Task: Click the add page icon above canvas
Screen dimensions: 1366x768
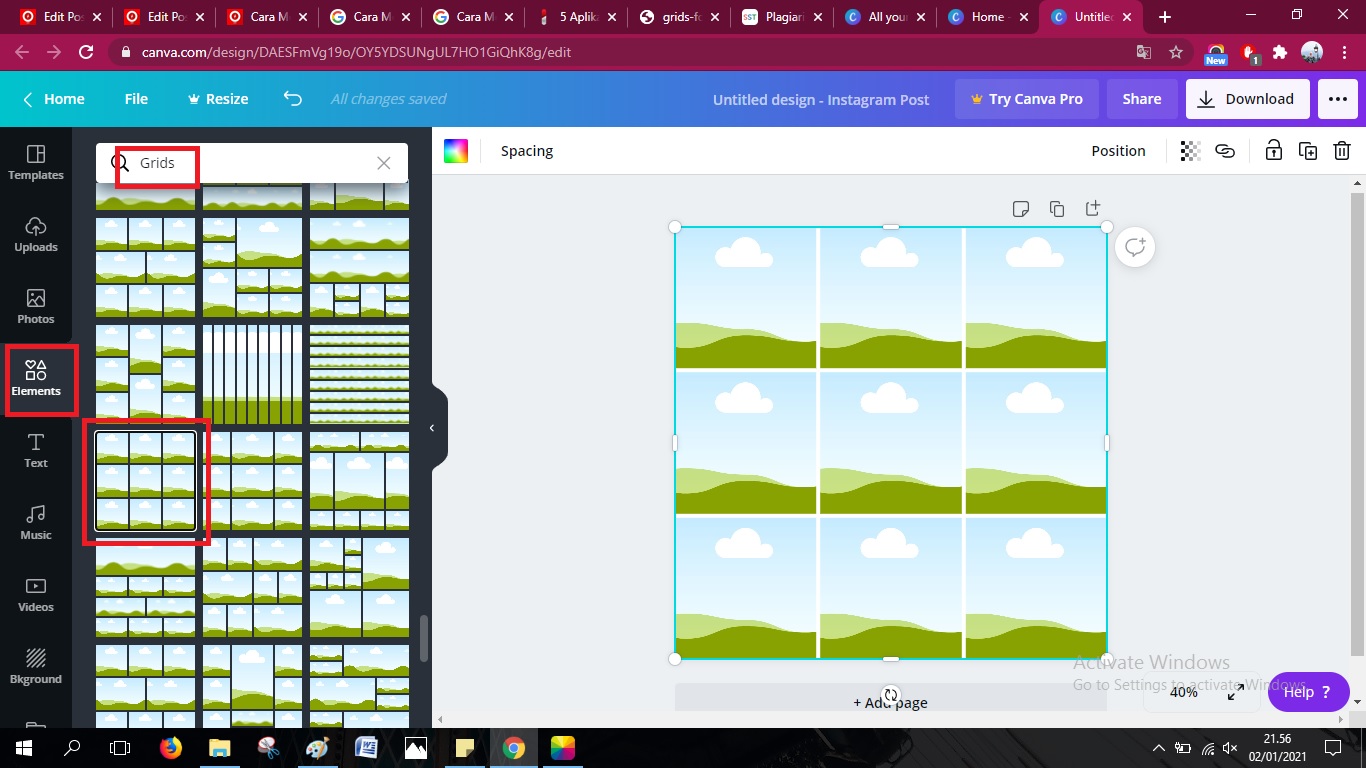Action: tap(1093, 208)
